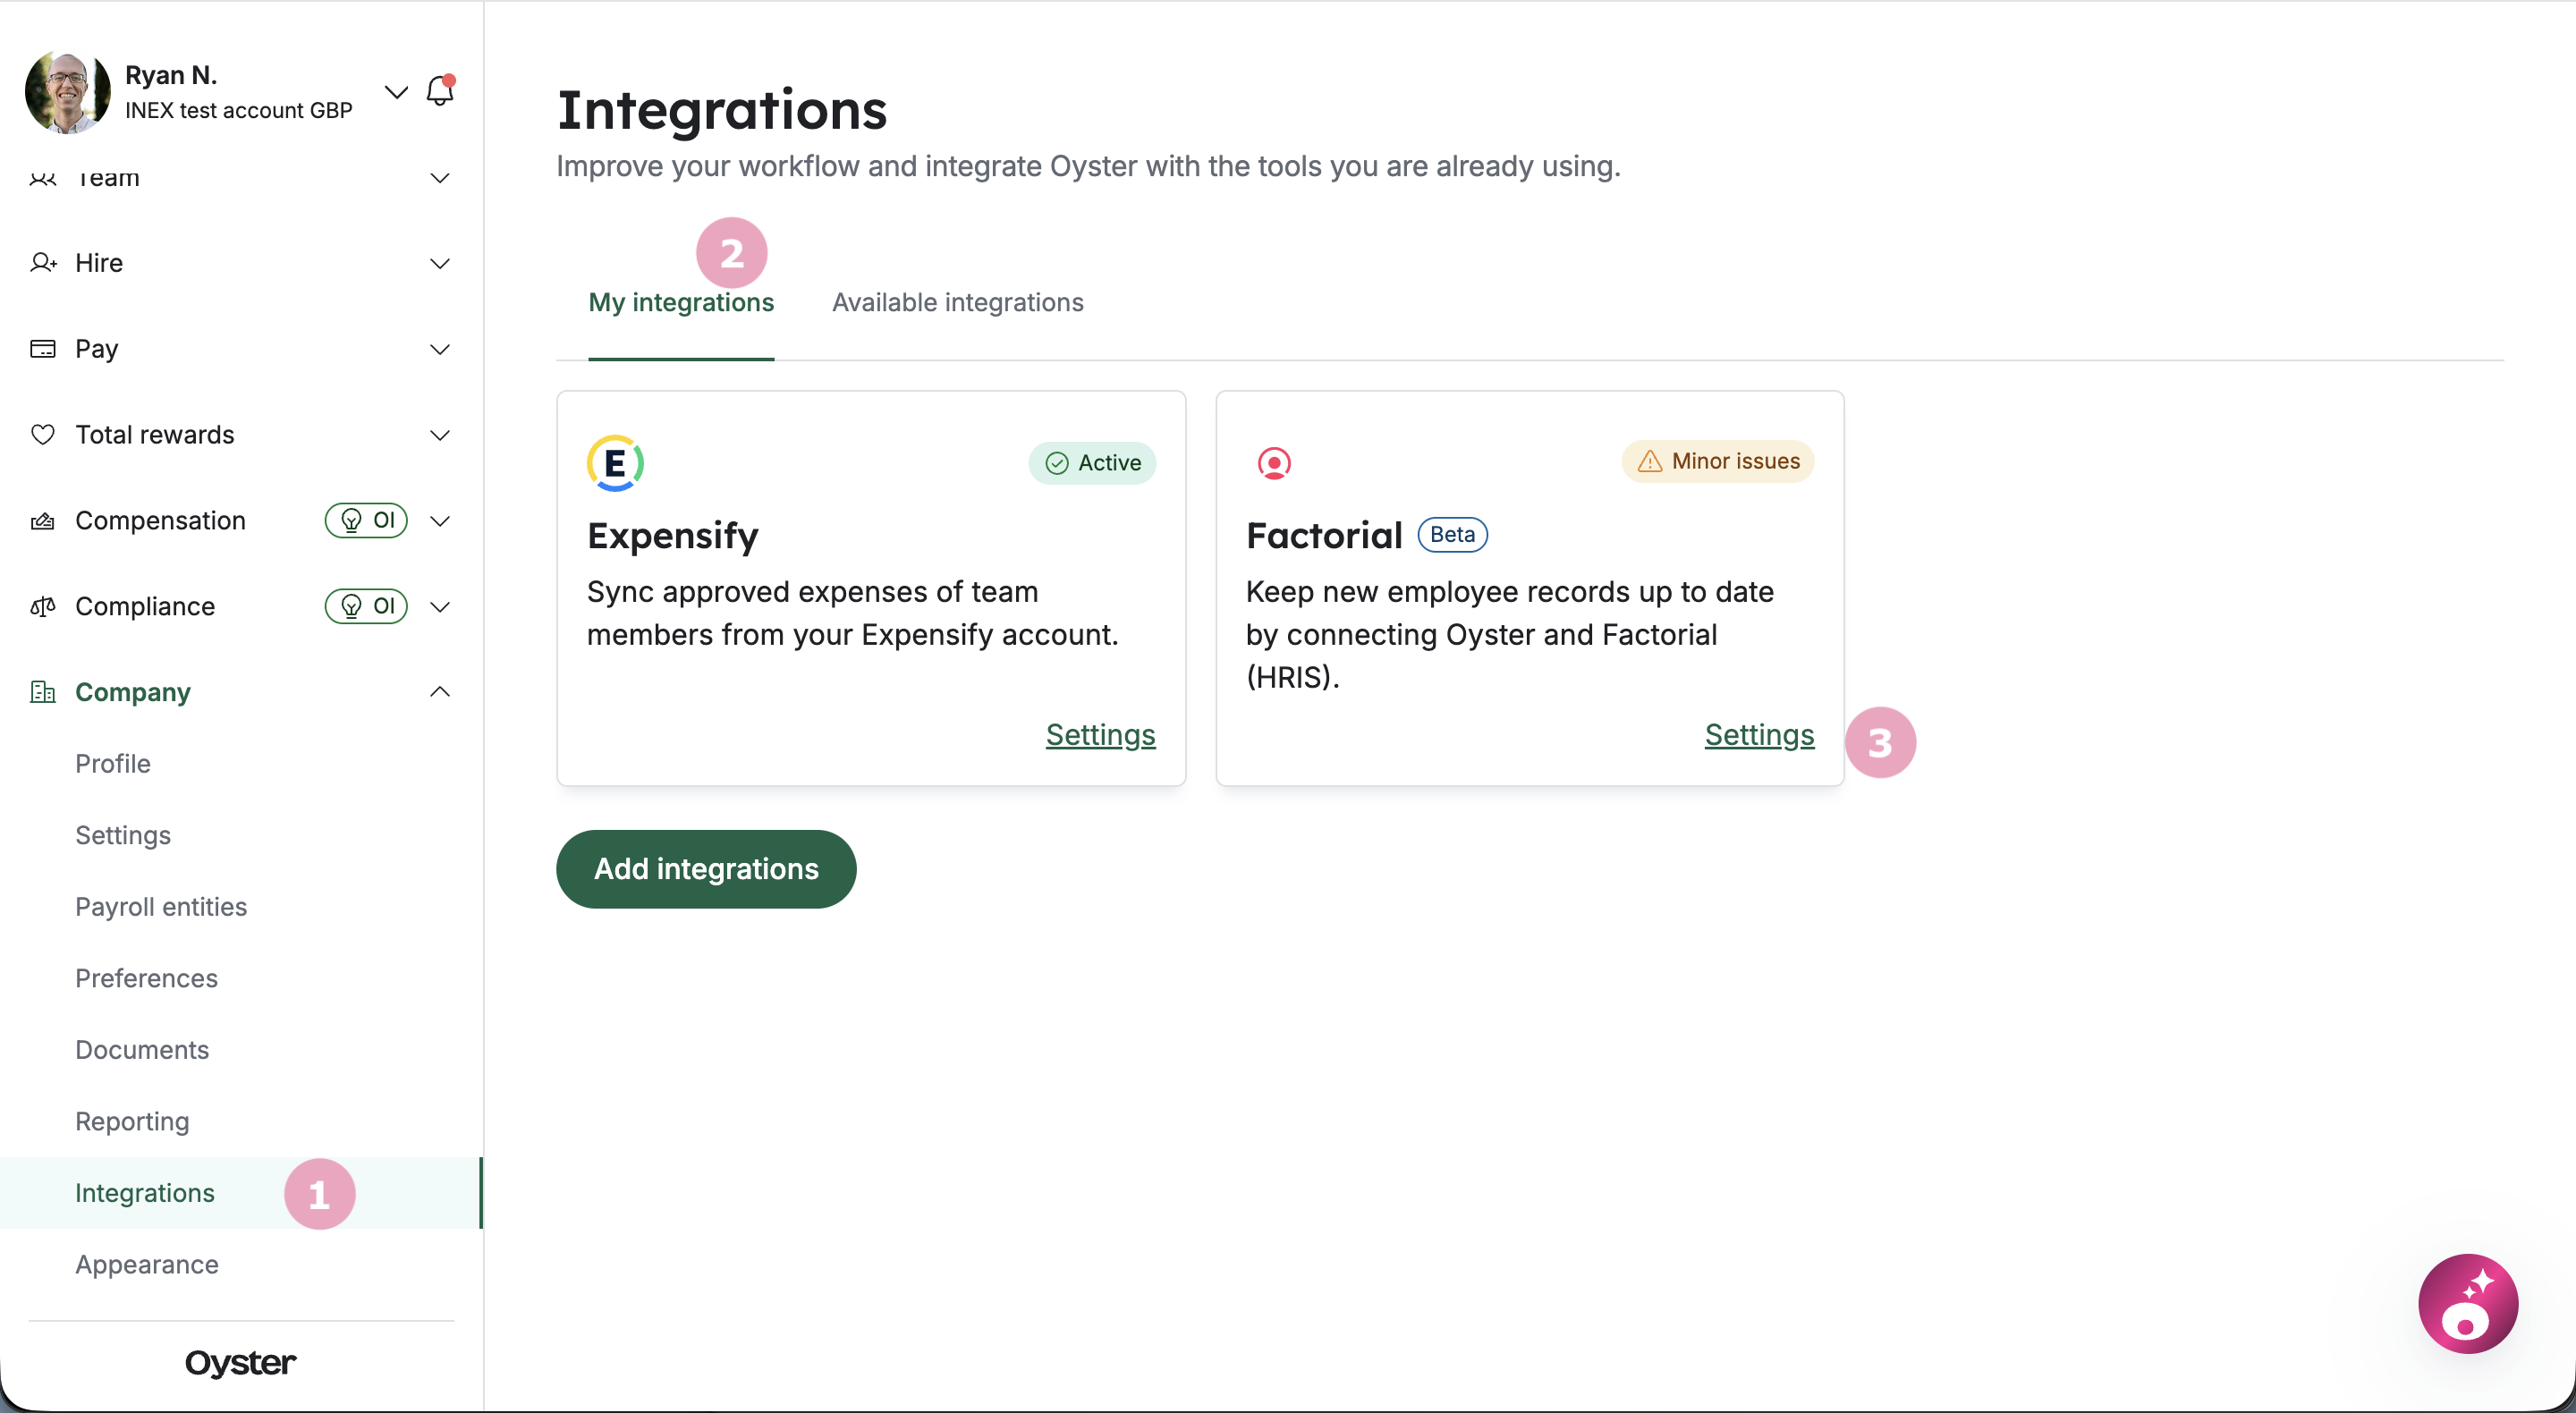
Task: Click Ryan N. profile avatar
Action: click(67, 92)
